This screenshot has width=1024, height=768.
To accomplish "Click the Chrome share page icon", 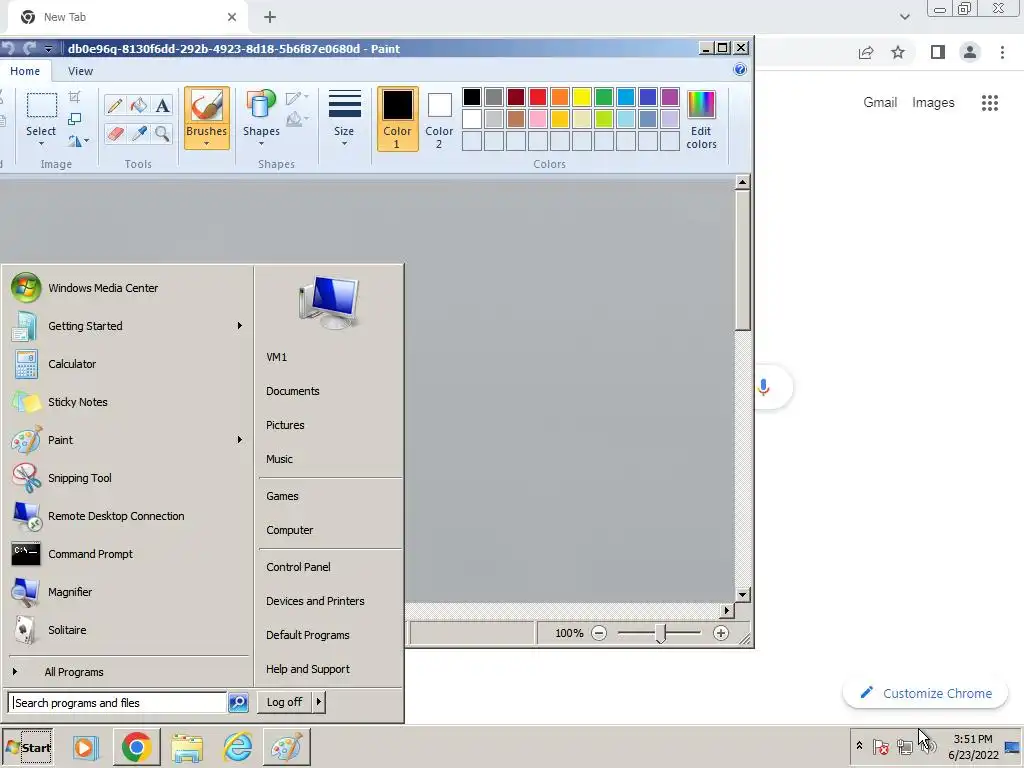I will click(866, 52).
